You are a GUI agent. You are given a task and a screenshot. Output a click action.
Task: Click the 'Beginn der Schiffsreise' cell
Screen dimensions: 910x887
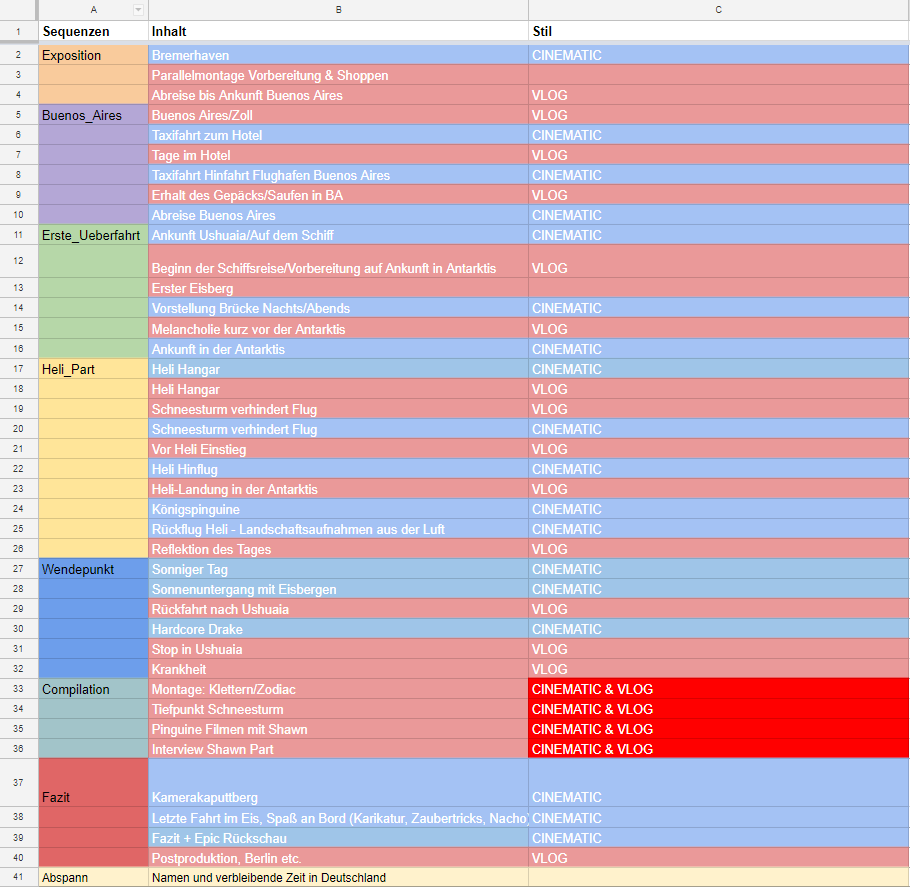coord(338,261)
